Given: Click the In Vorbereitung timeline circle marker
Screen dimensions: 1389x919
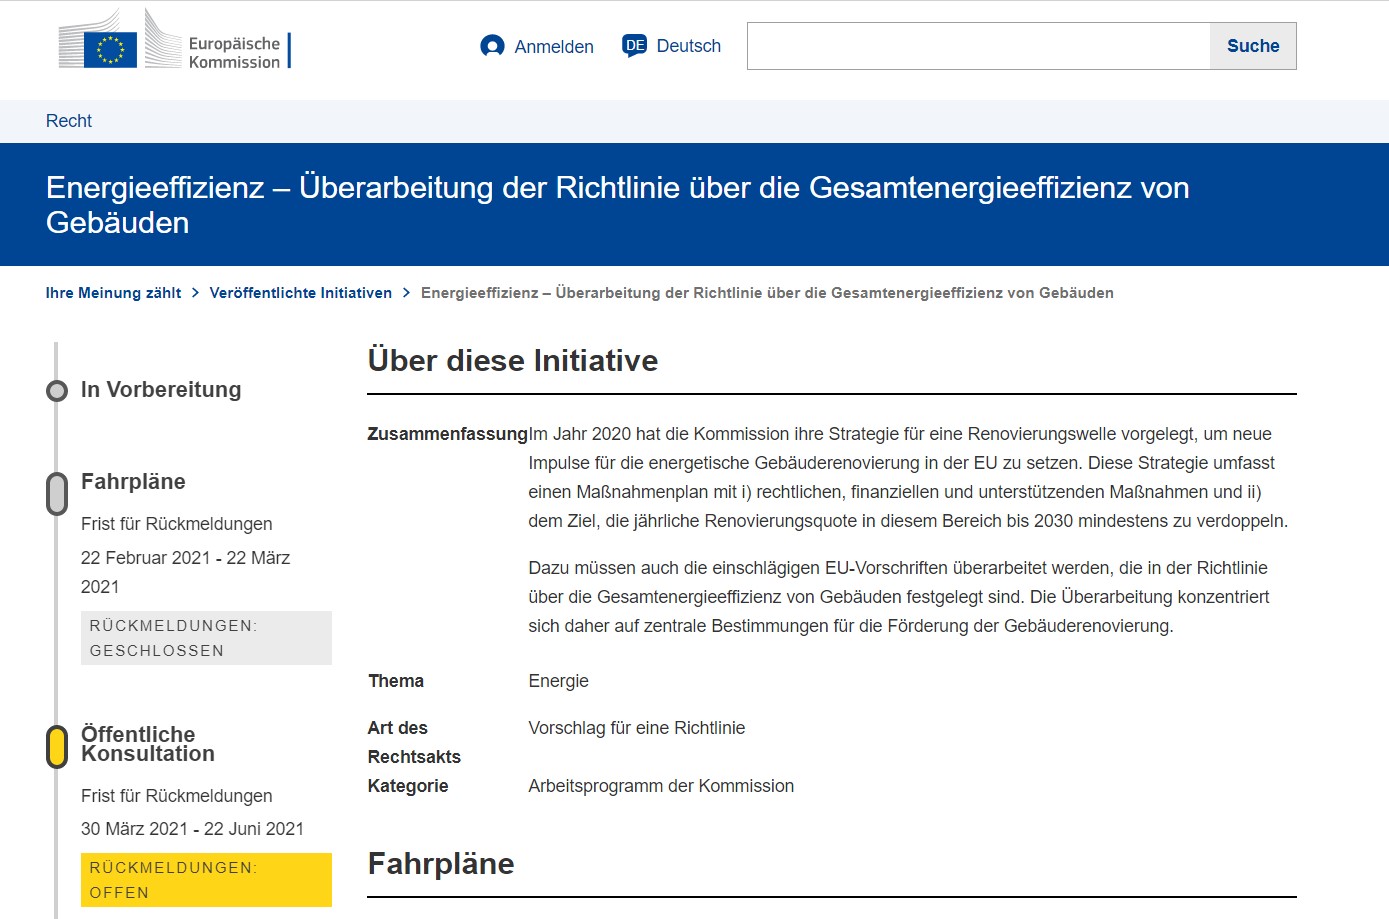Looking at the screenshot, I should pos(57,390).
